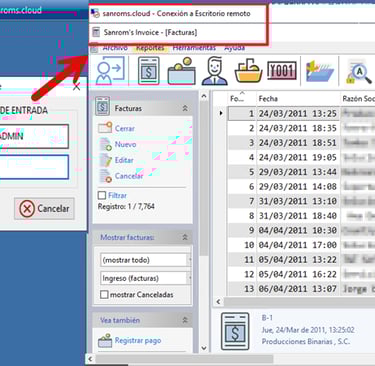Click the large invoice icon in detail pane
The image size is (375, 366).
[x=235, y=331]
